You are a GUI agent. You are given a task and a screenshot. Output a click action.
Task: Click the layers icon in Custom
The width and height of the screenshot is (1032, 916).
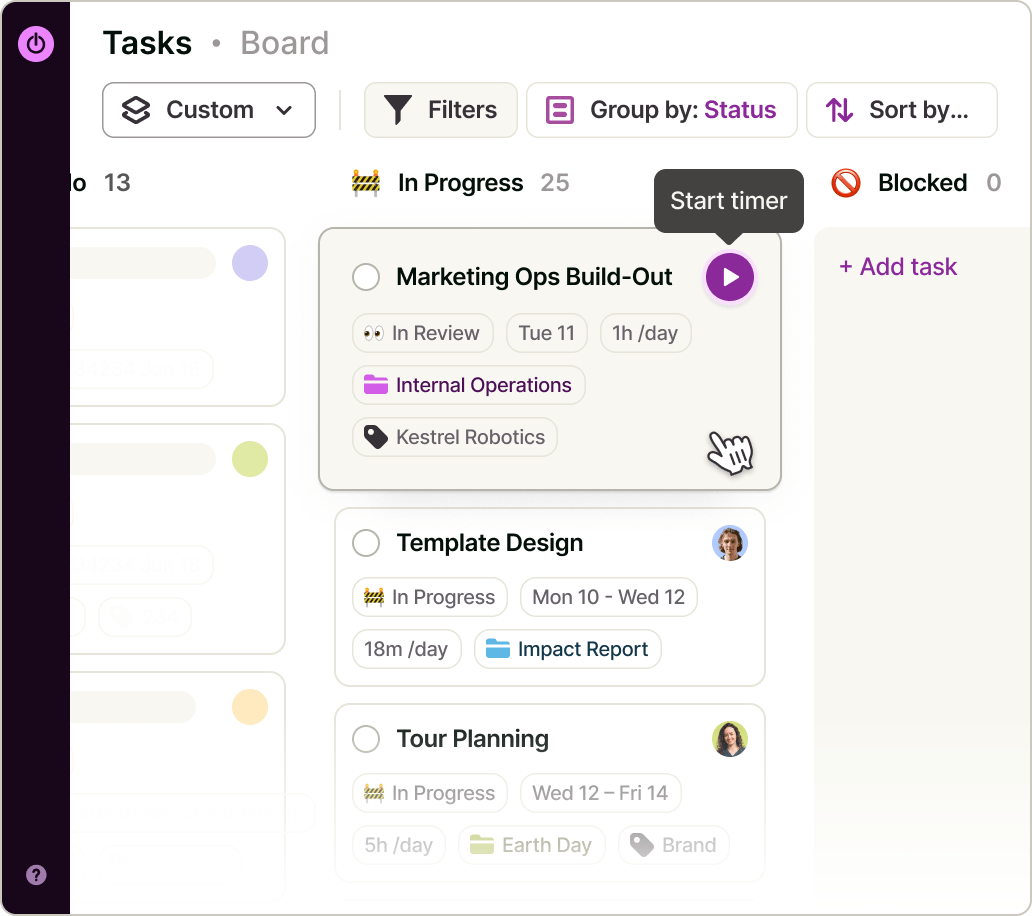coord(136,110)
